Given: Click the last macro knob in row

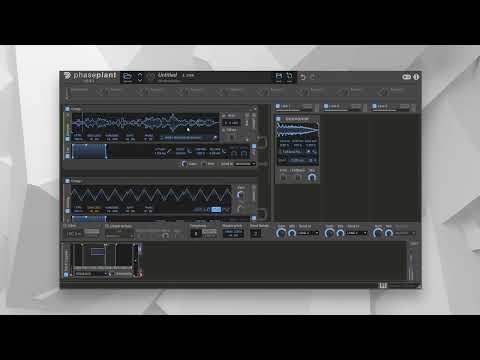Looking at the screenshot, I should click(x=383, y=91).
